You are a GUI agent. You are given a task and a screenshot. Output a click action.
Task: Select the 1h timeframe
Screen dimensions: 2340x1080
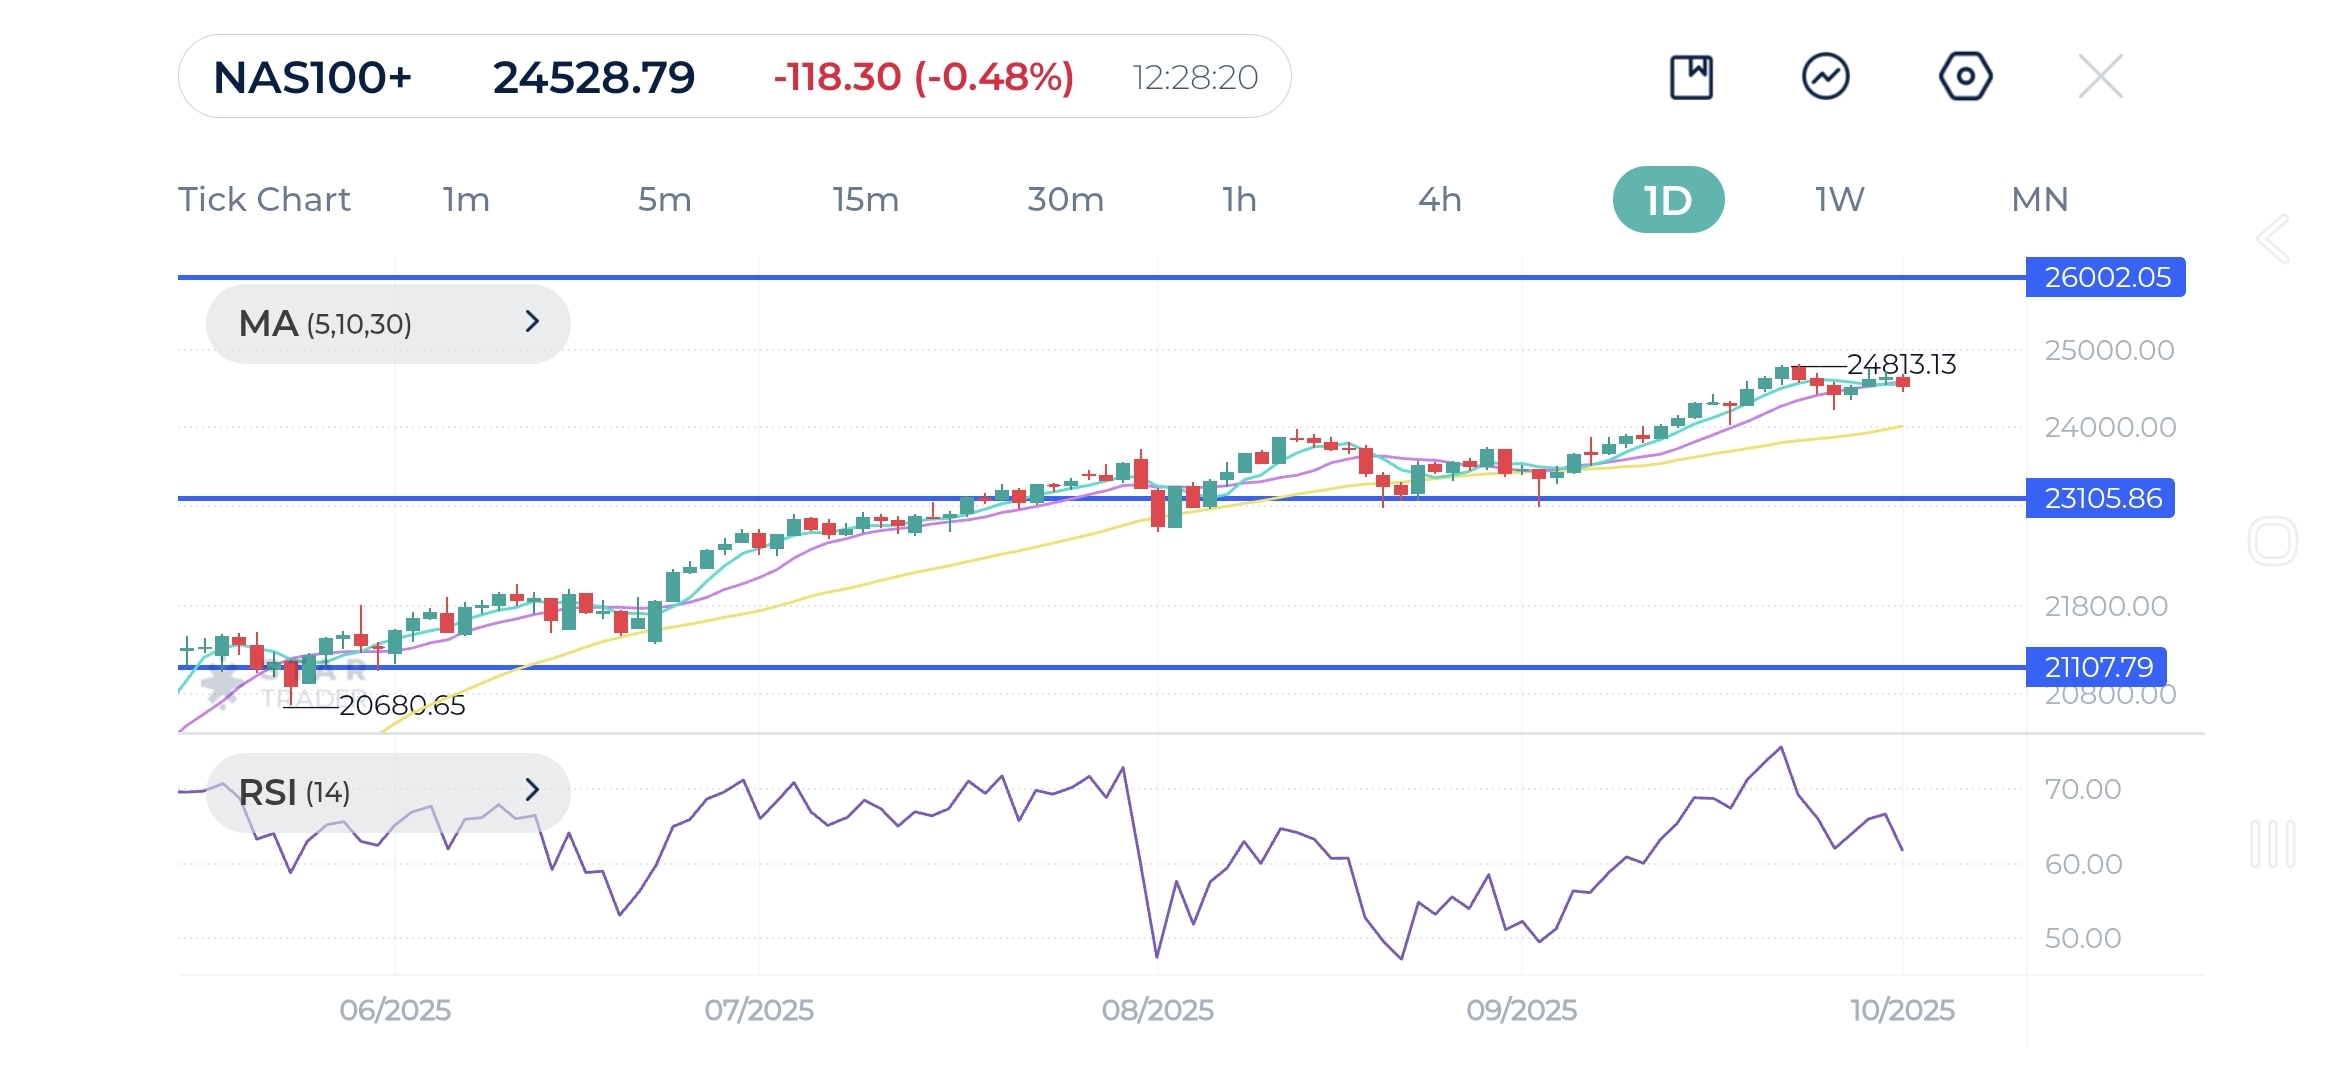tap(1239, 200)
